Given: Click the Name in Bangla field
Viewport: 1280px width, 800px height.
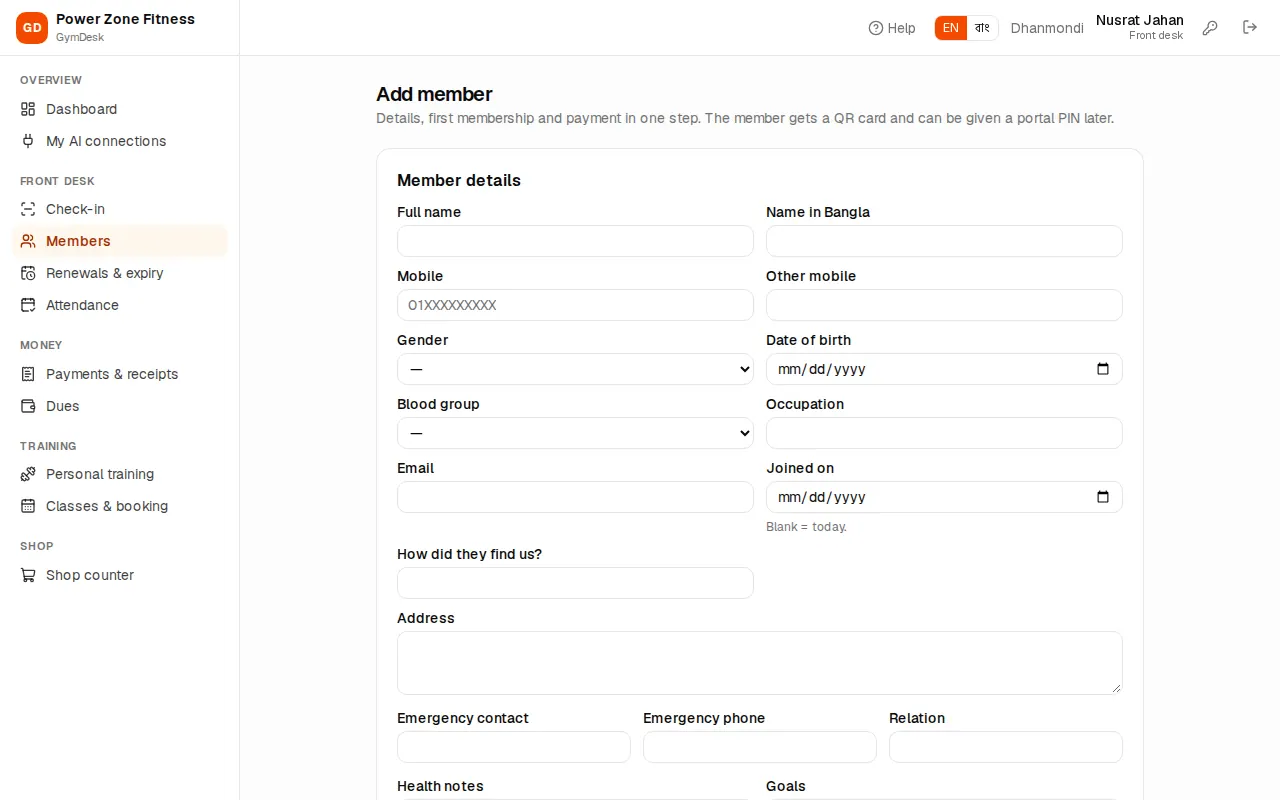Looking at the screenshot, I should point(944,241).
